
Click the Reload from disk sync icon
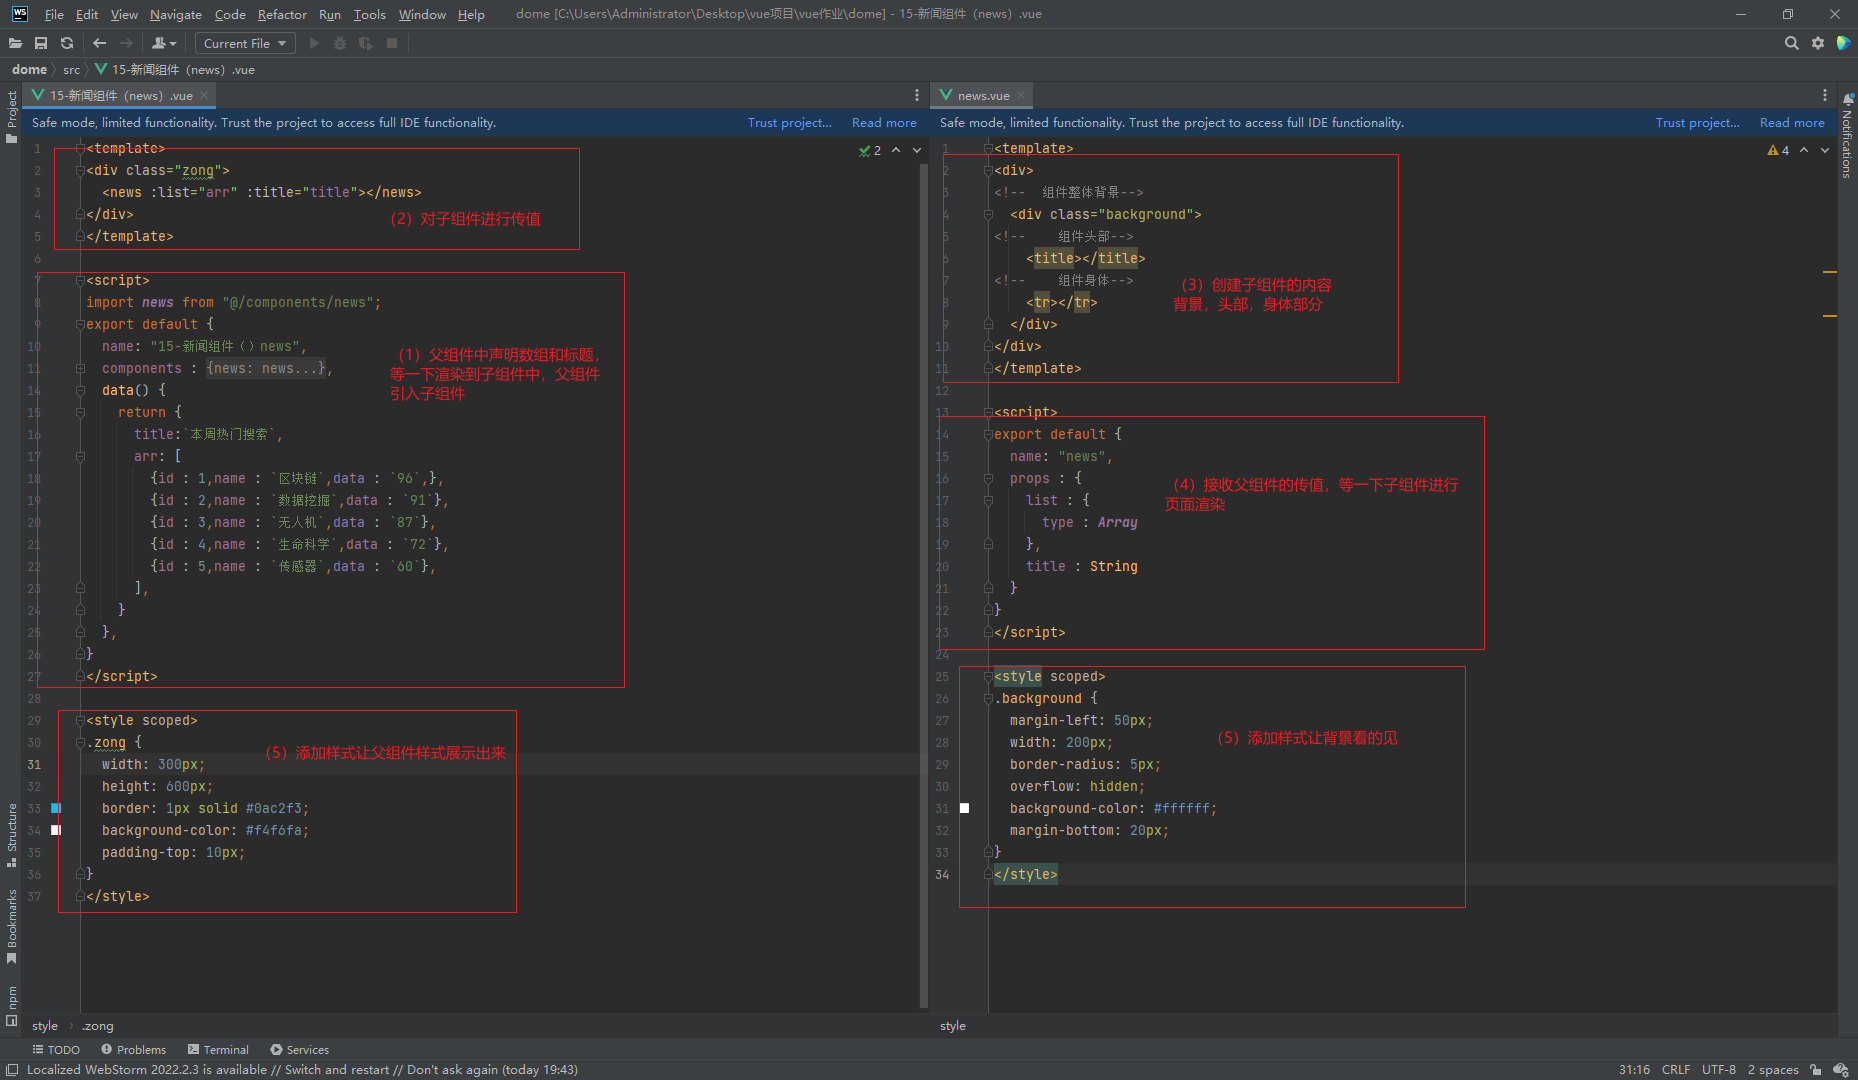67,43
